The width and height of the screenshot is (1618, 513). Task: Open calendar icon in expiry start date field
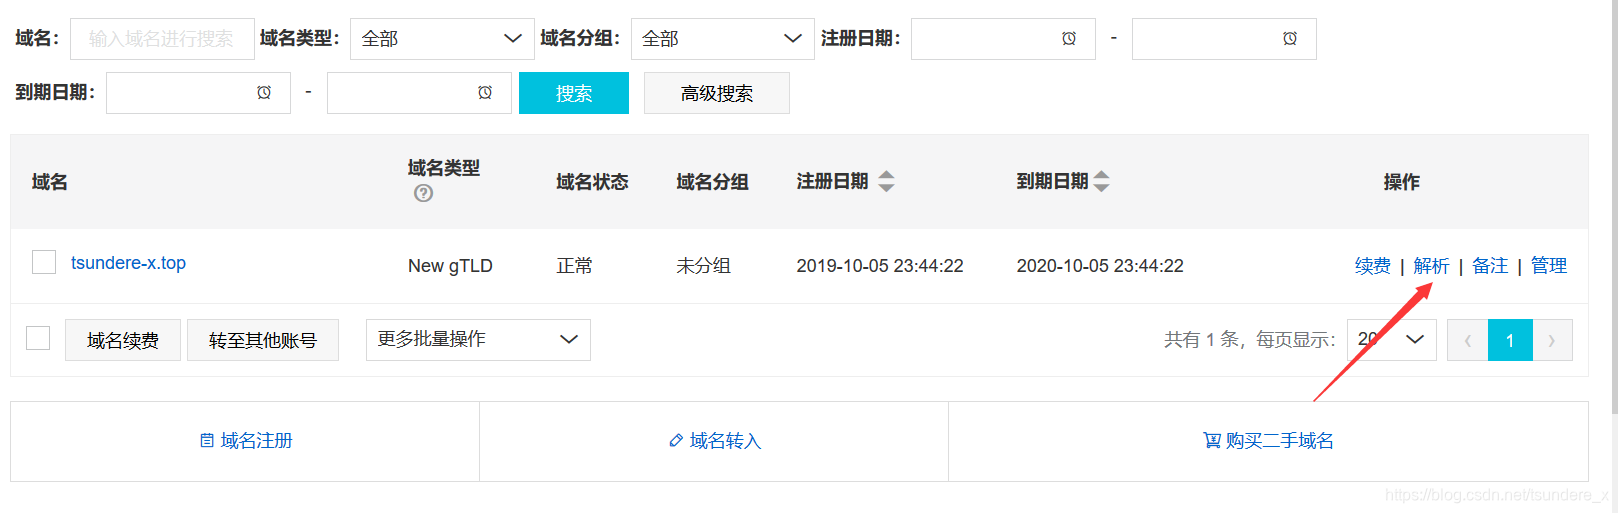[x=264, y=92]
